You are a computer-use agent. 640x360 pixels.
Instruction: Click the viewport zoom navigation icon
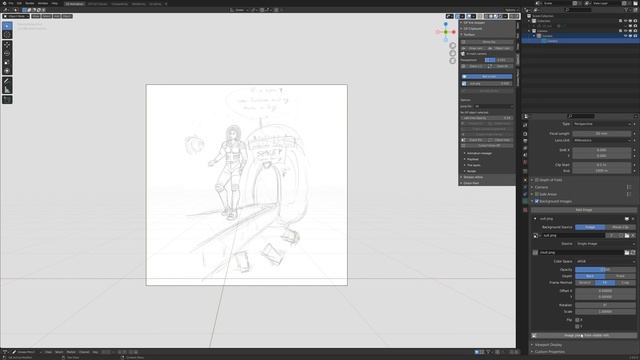pyautogui.click(x=453, y=46)
